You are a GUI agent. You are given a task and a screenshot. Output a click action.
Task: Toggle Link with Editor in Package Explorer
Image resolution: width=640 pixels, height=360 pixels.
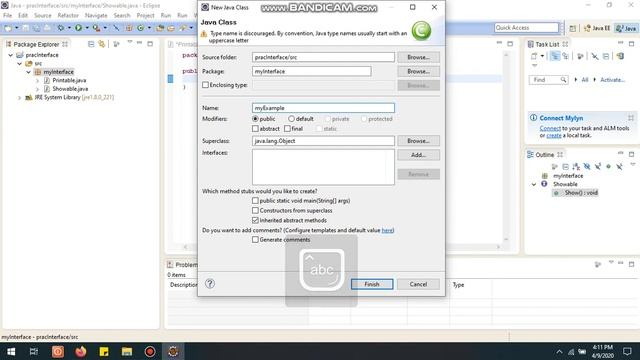pos(101,44)
